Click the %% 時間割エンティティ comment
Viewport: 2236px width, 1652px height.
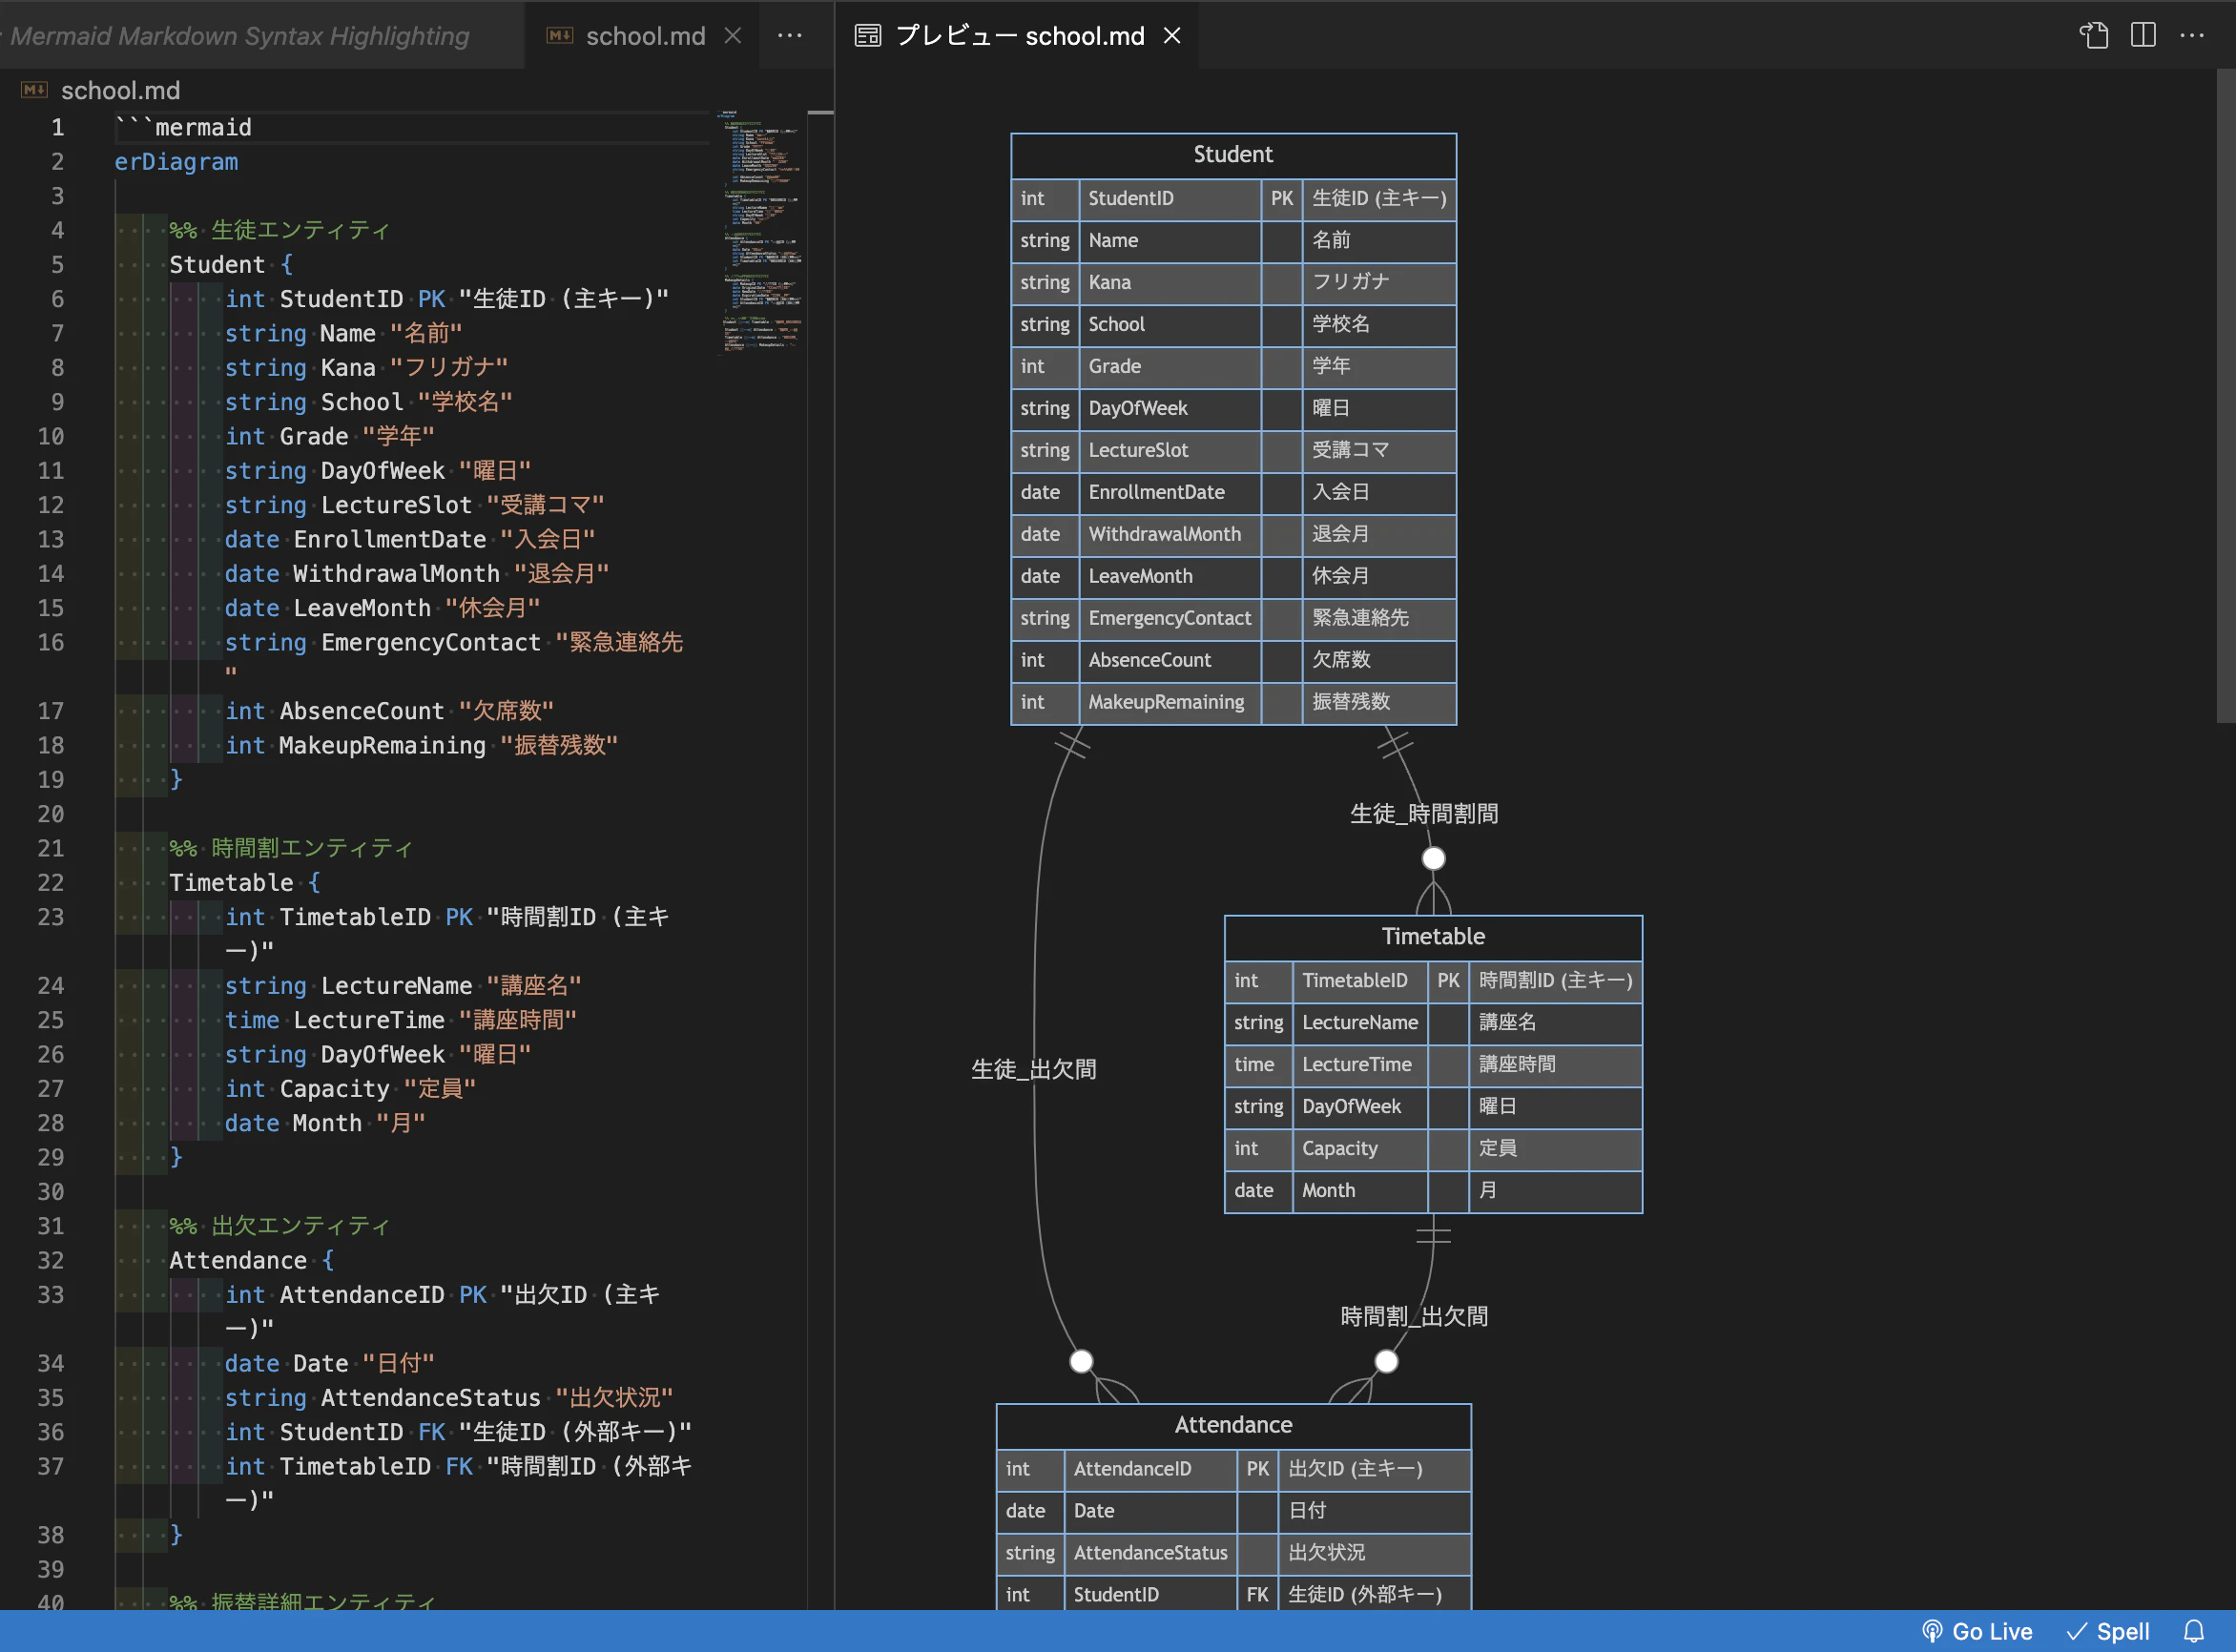(290, 848)
